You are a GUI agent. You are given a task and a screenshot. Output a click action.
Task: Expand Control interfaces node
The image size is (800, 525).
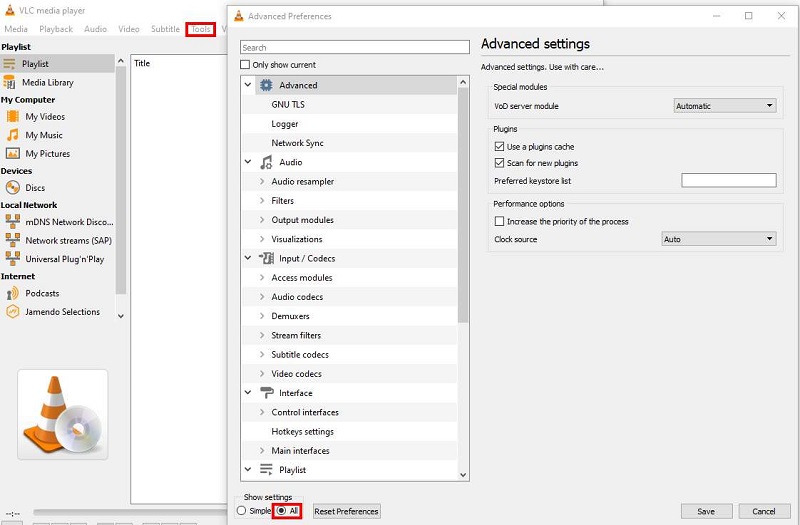tap(262, 412)
